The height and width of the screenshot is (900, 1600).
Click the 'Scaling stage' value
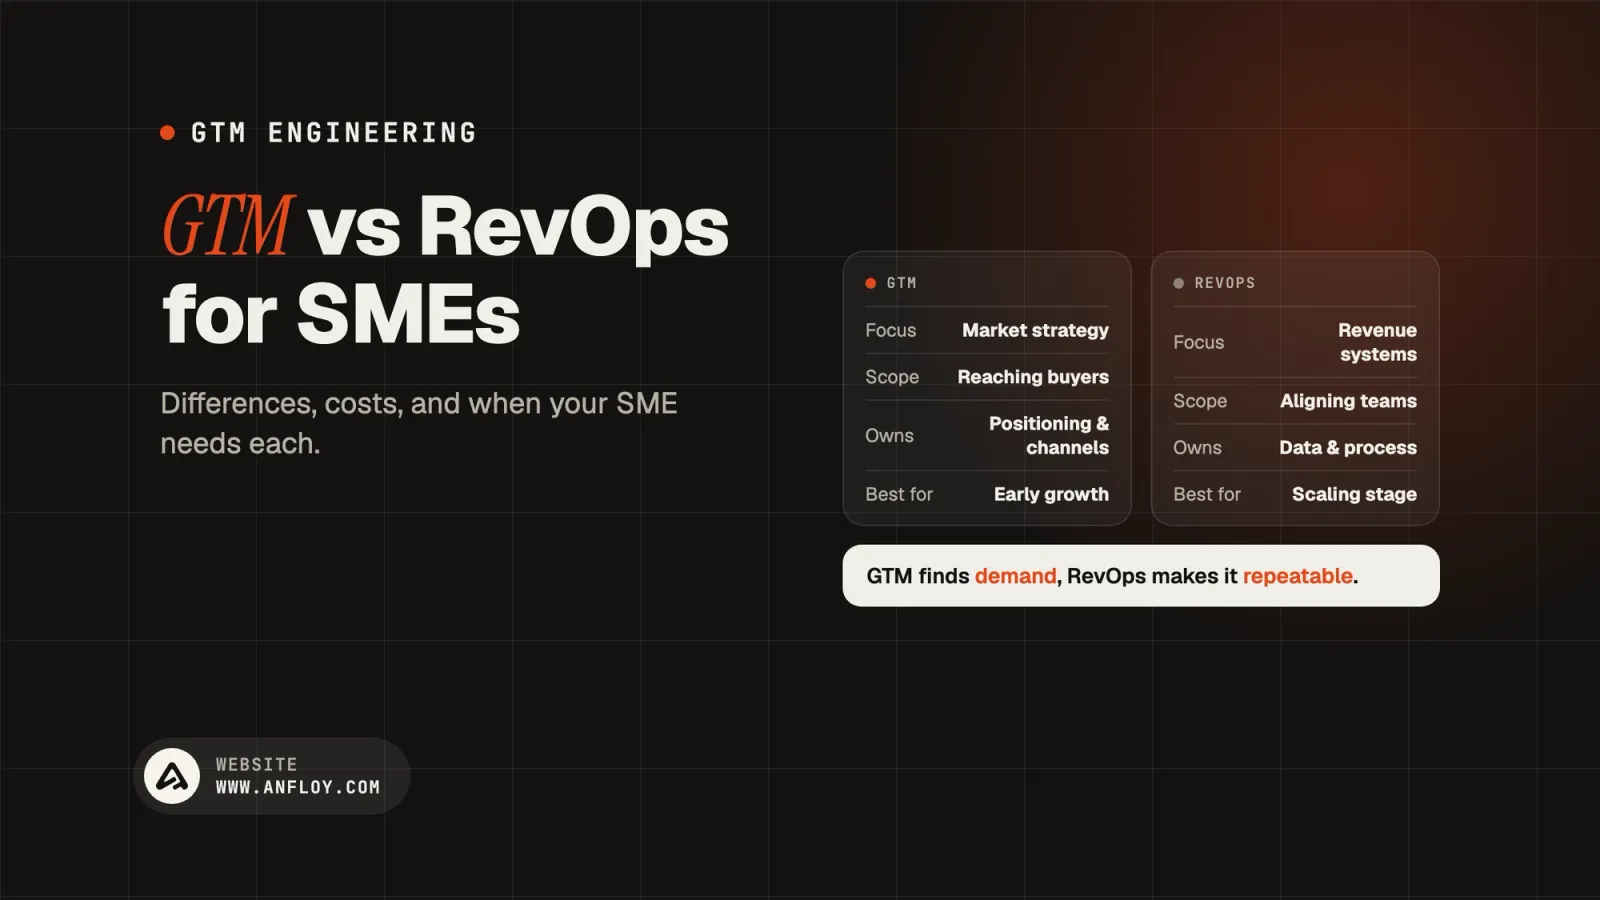click(1354, 494)
